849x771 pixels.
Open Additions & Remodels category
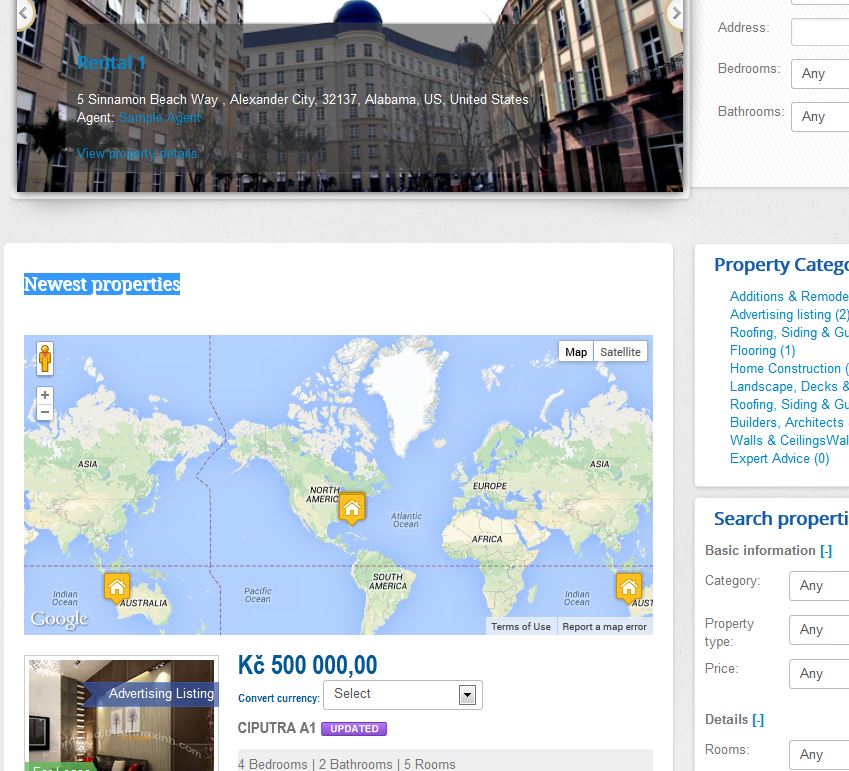[x=789, y=297]
